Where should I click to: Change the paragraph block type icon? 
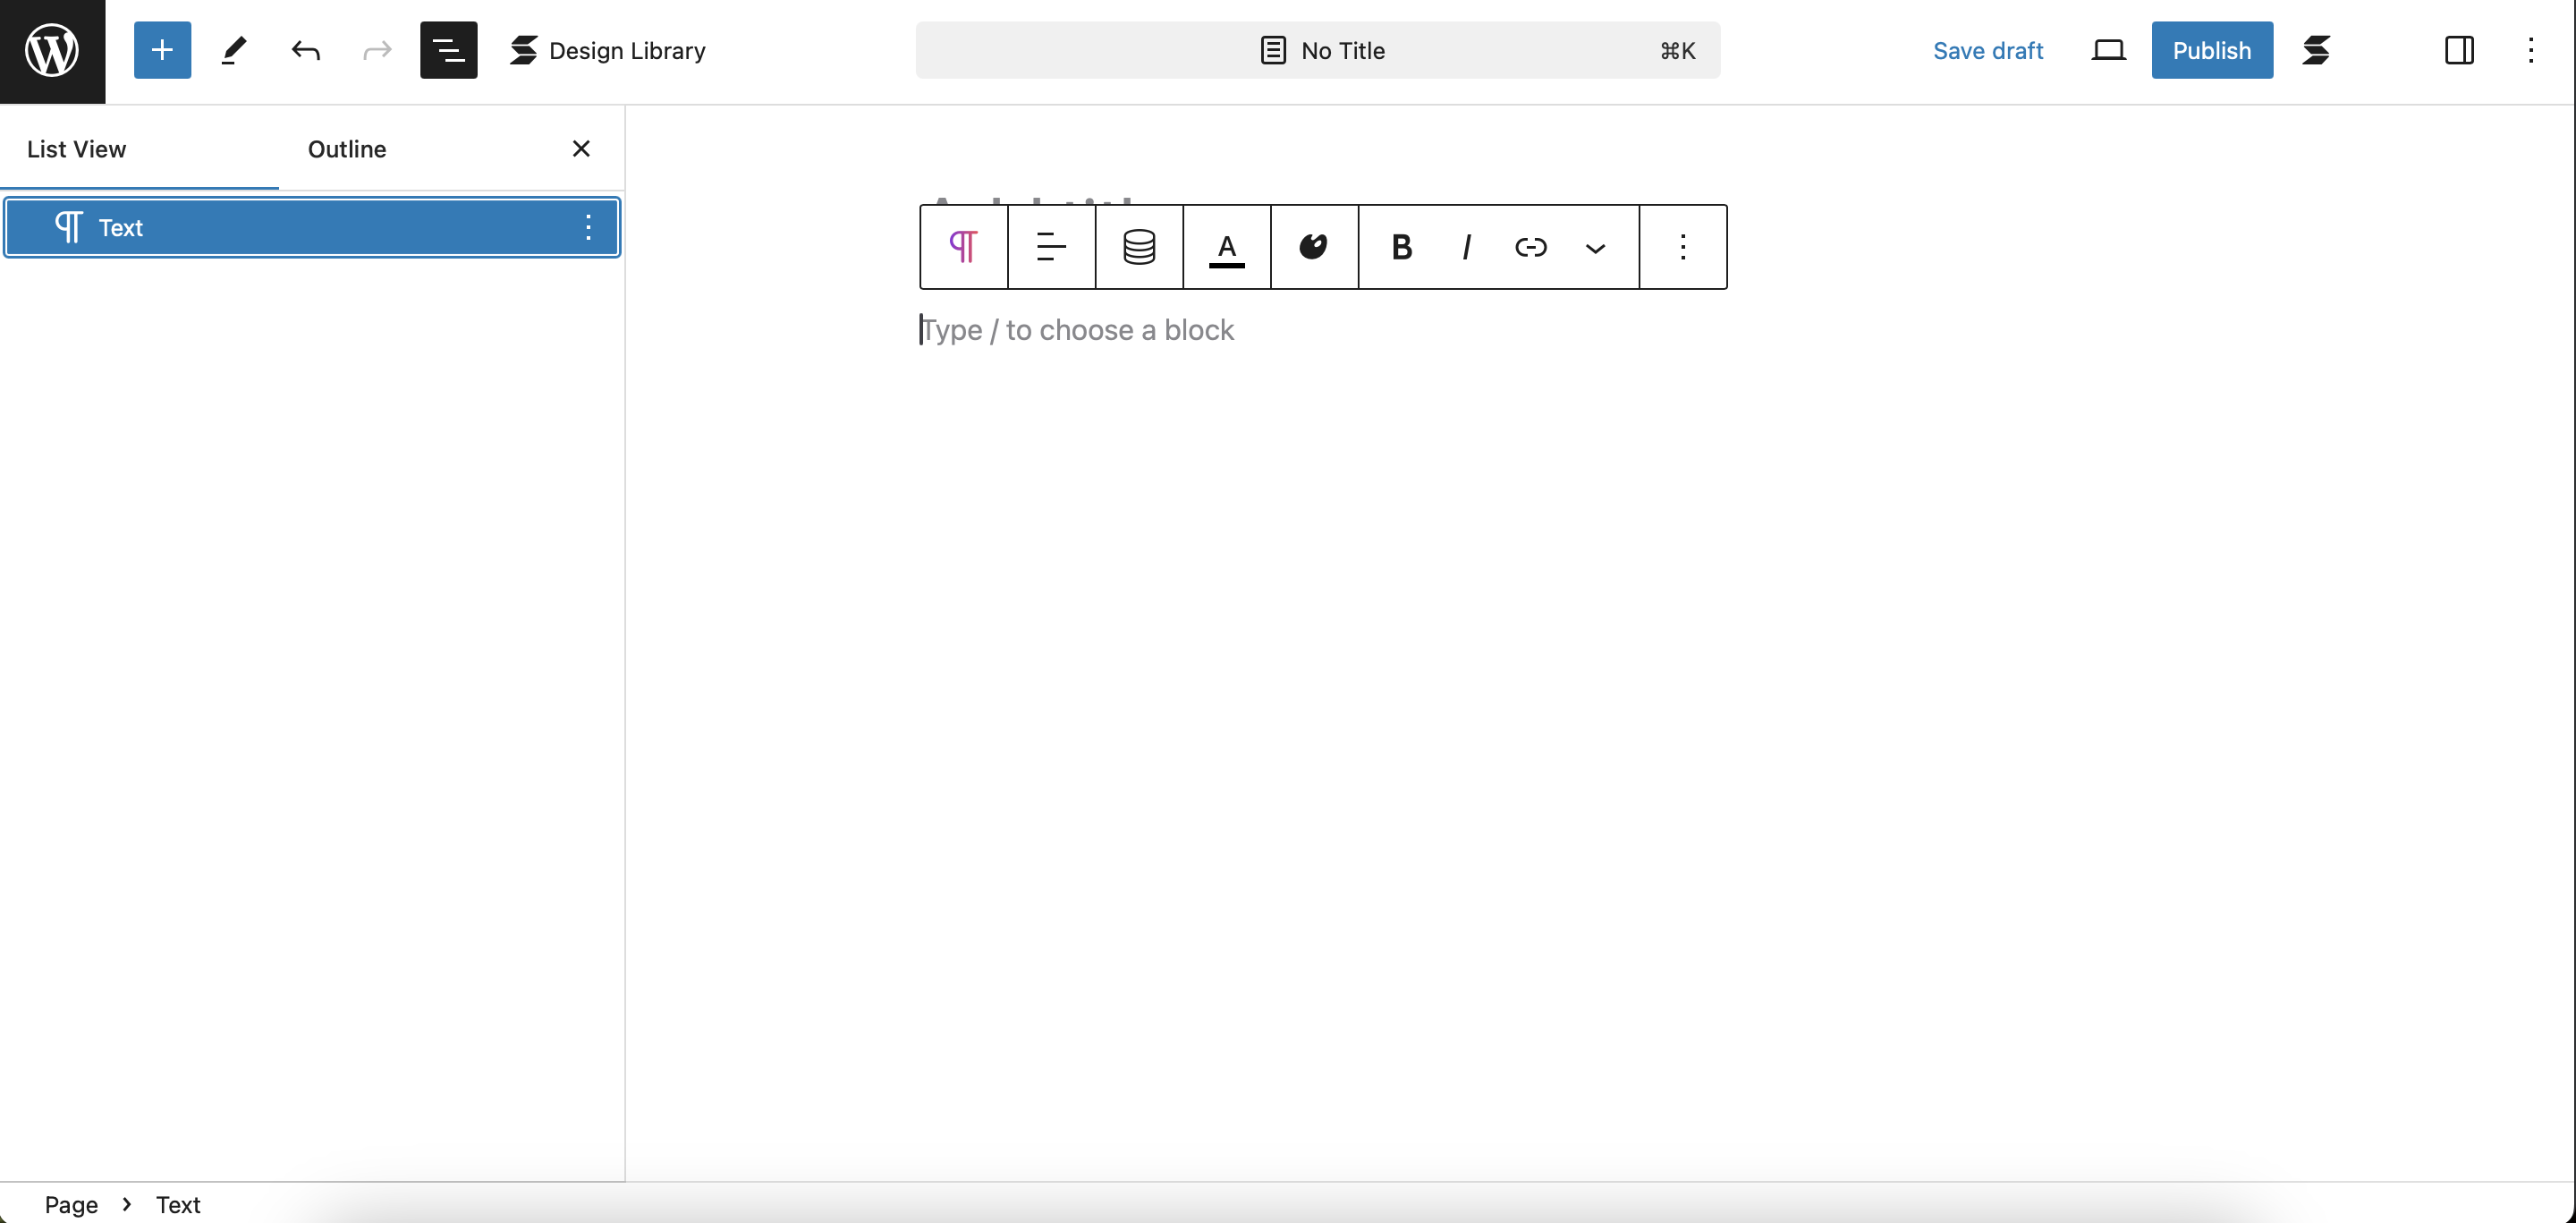coord(963,247)
